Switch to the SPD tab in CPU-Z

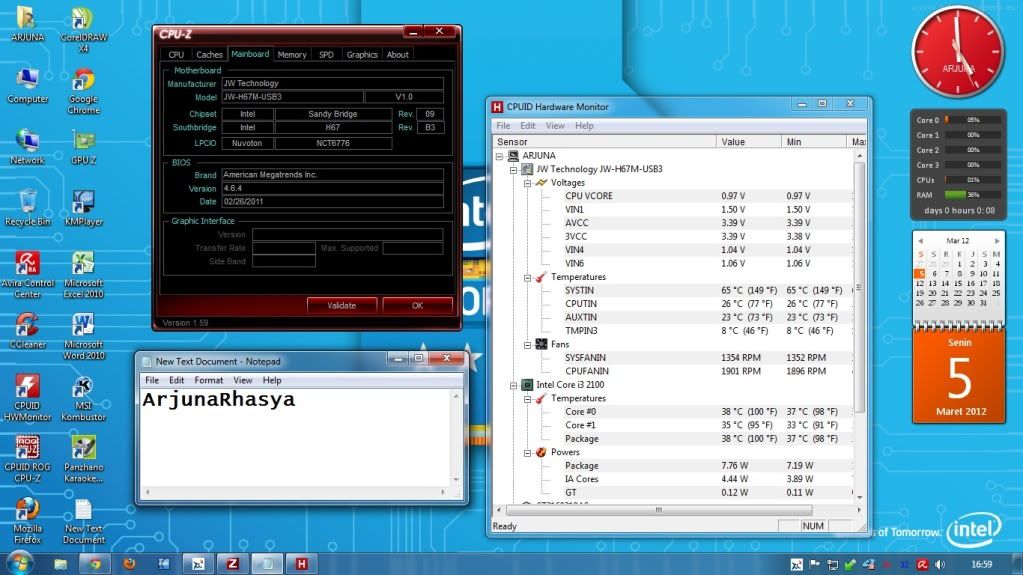click(x=326, y=55)
